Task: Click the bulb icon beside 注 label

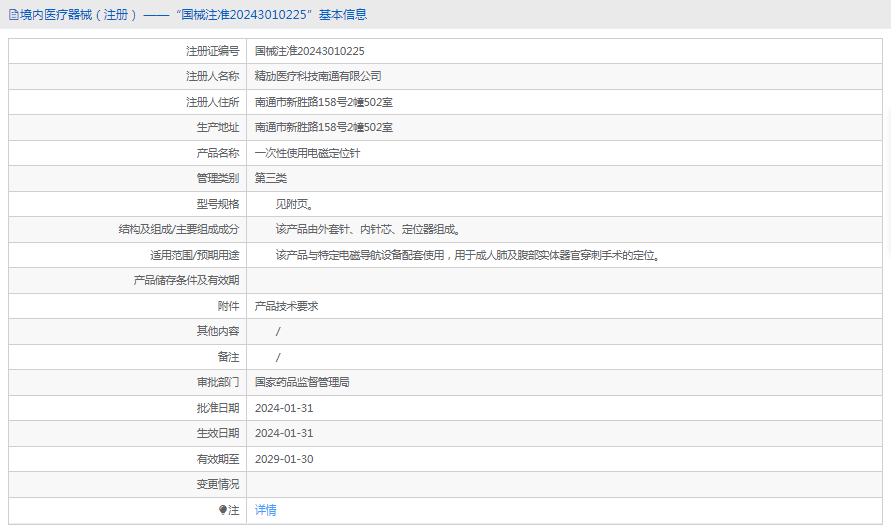Action: 223,510
